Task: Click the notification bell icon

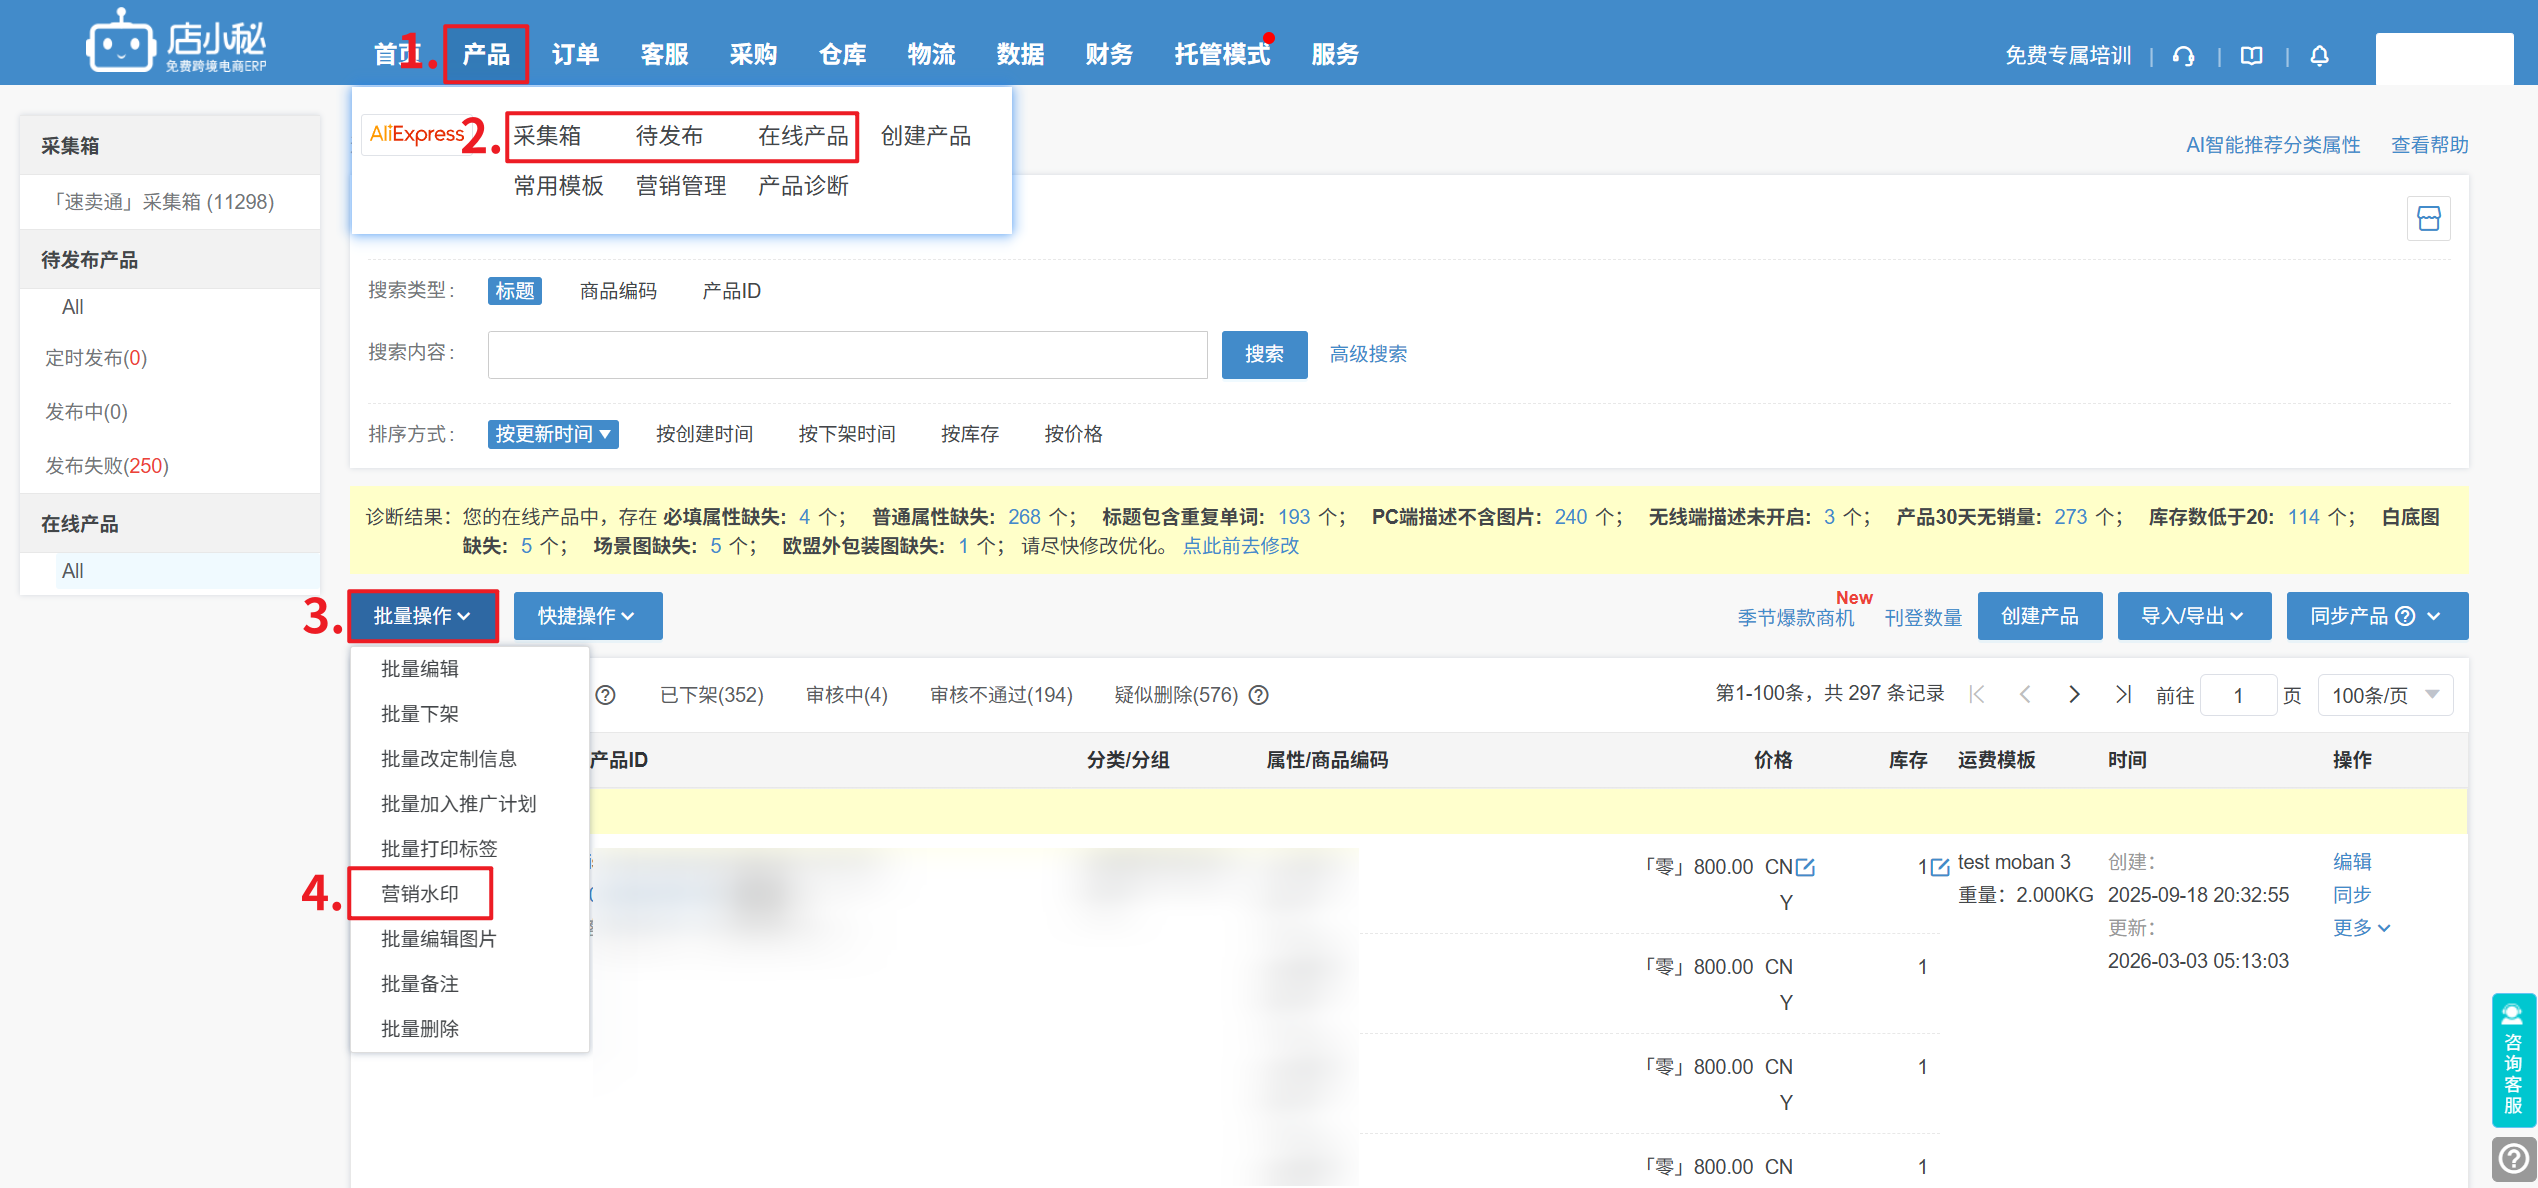Action: click(2320, 56)
